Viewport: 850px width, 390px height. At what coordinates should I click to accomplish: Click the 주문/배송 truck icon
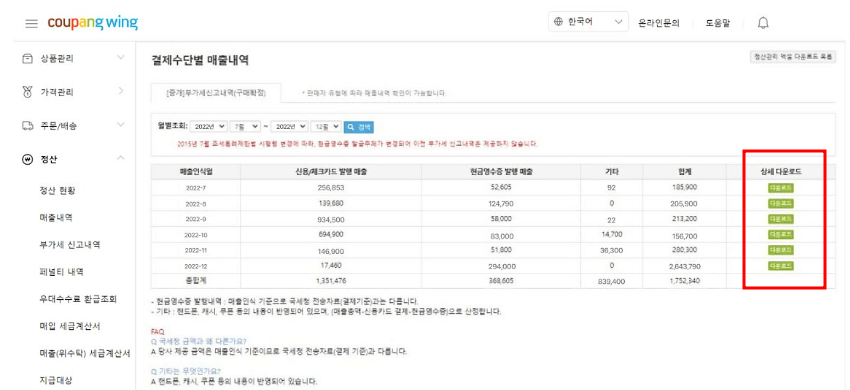[27, 125]
